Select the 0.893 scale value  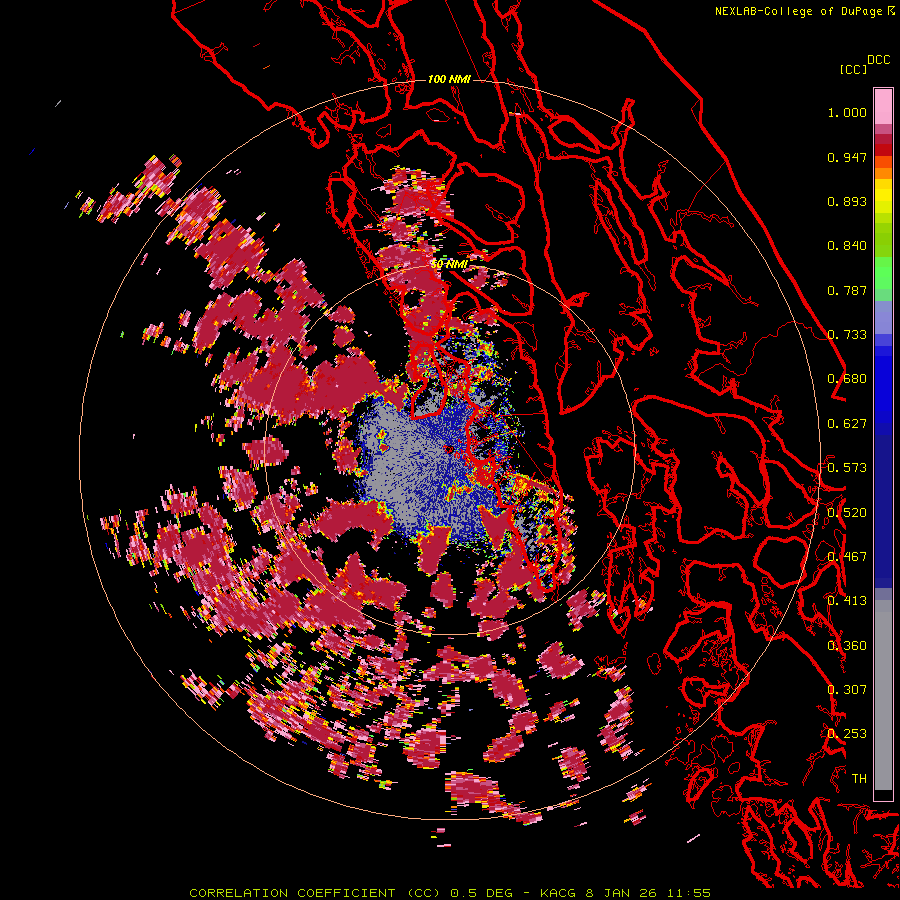point(847,201)
